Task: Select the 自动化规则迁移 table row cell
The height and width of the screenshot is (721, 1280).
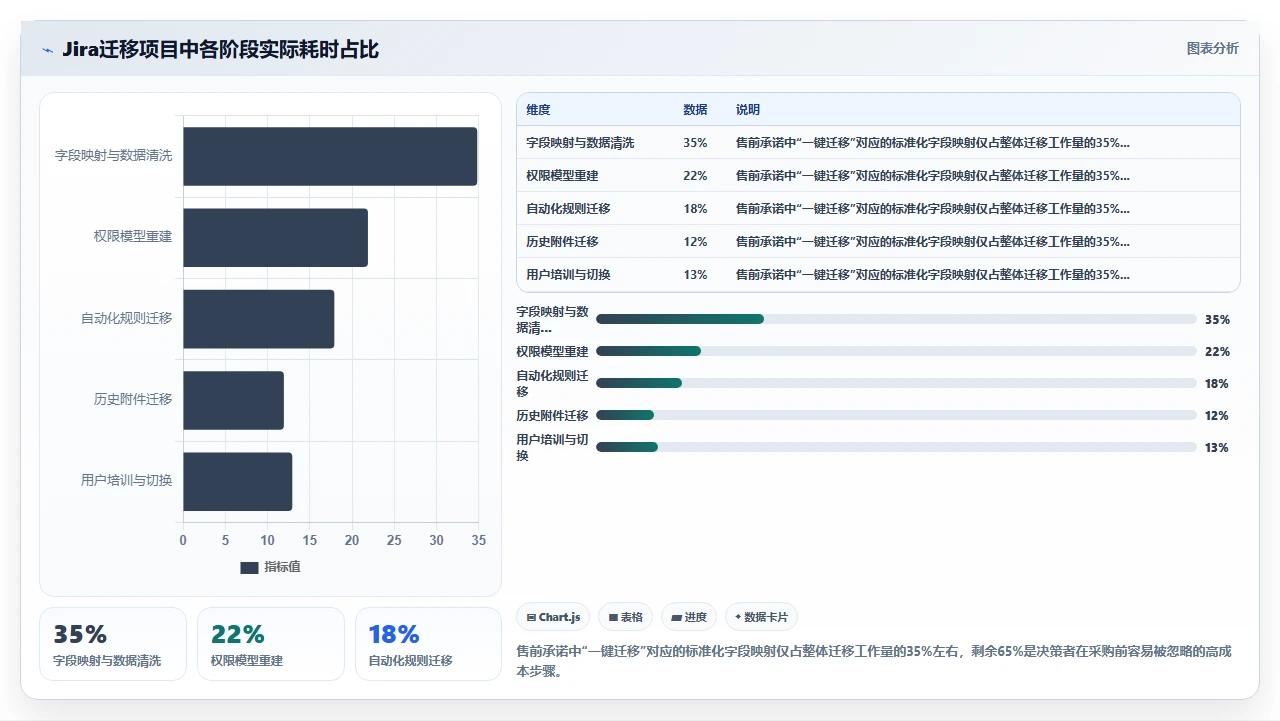Action: click(x=568, y=209)
